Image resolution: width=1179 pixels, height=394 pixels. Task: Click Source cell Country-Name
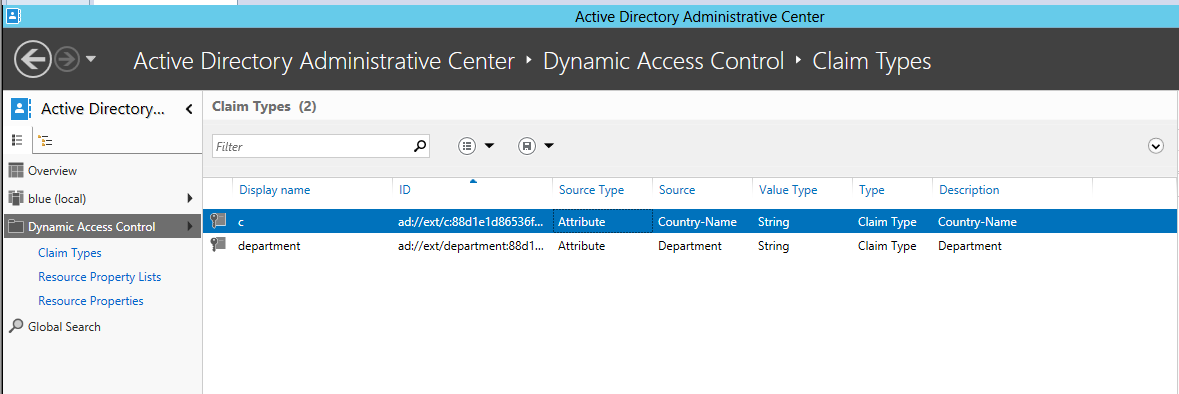(x=697, y=222)
